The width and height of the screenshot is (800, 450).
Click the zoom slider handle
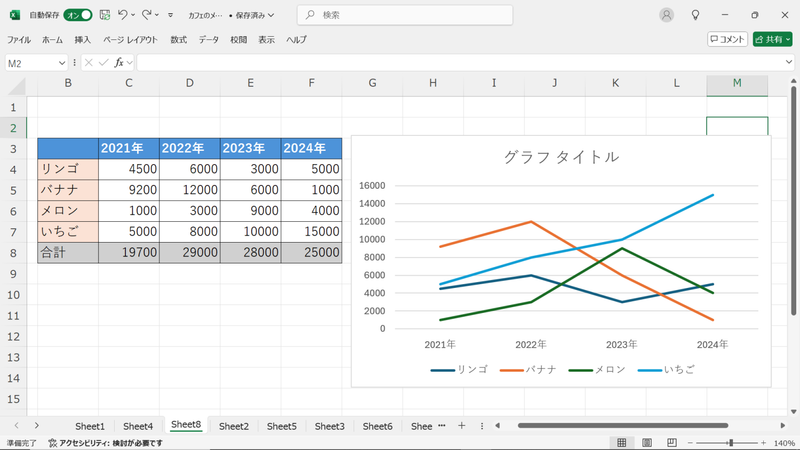point(731,443)
